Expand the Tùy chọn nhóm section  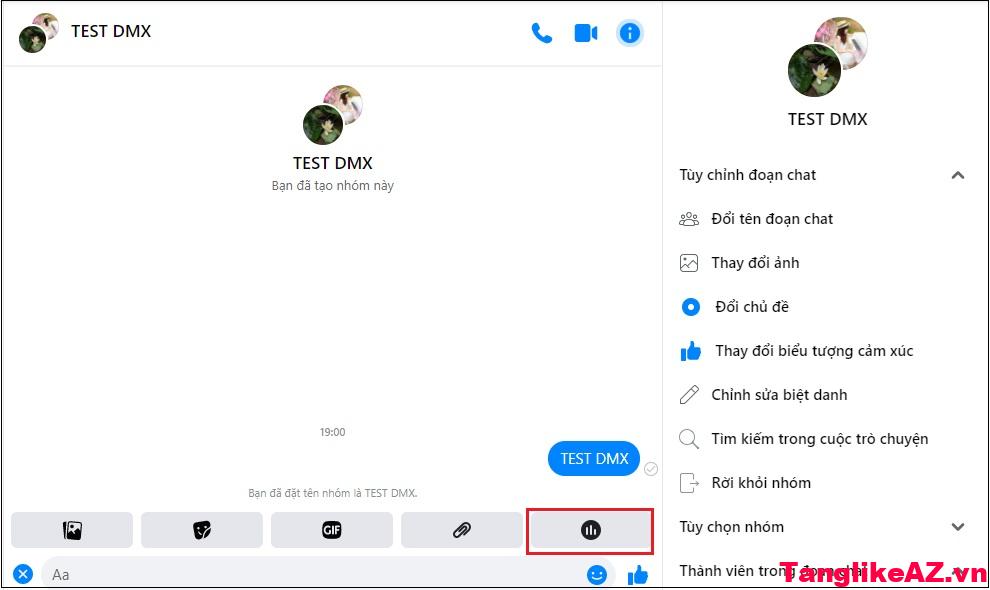tap(957, 526)
